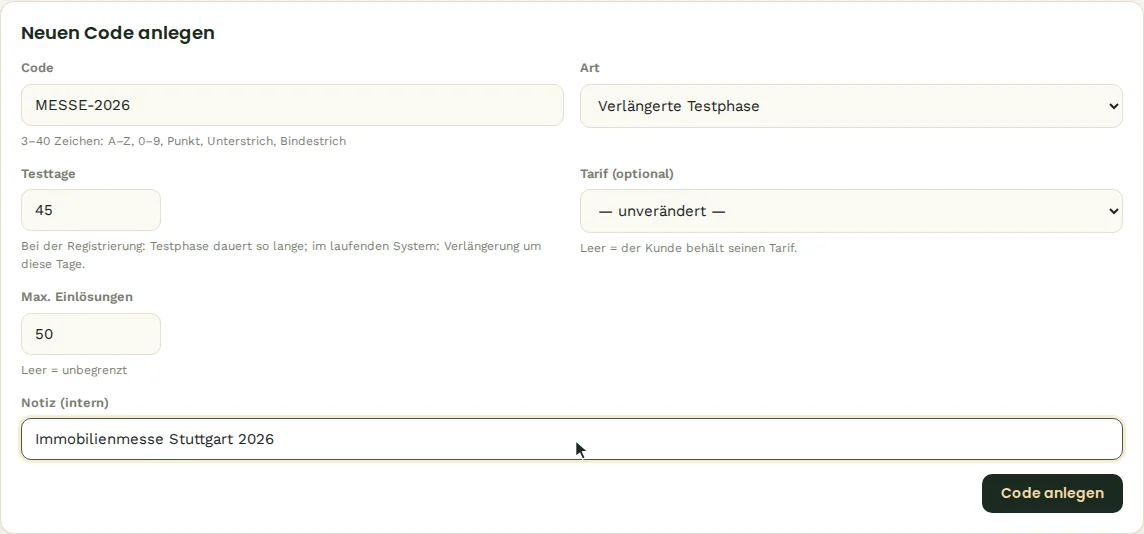Click the Max. Einlösungen field with 50
Image resolution: width=1144 pixels, height=534 pixels.
coord(90,334)
